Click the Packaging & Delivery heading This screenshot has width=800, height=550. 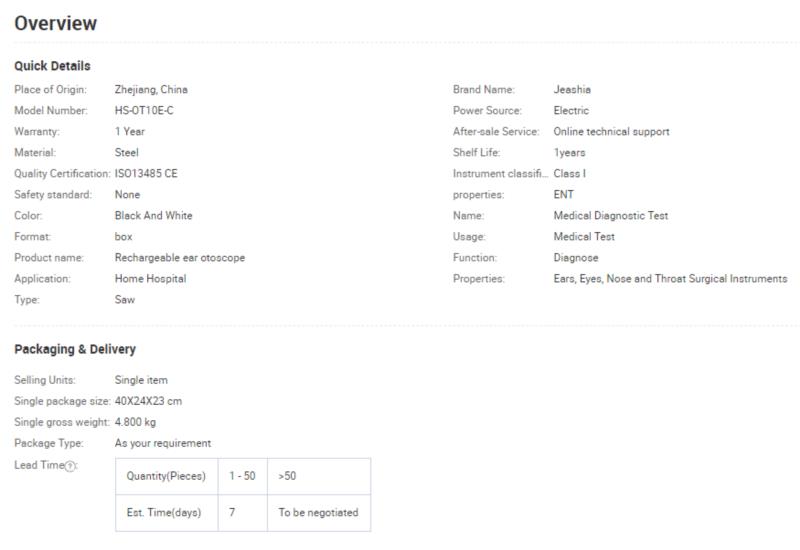(x=75, y=349)
